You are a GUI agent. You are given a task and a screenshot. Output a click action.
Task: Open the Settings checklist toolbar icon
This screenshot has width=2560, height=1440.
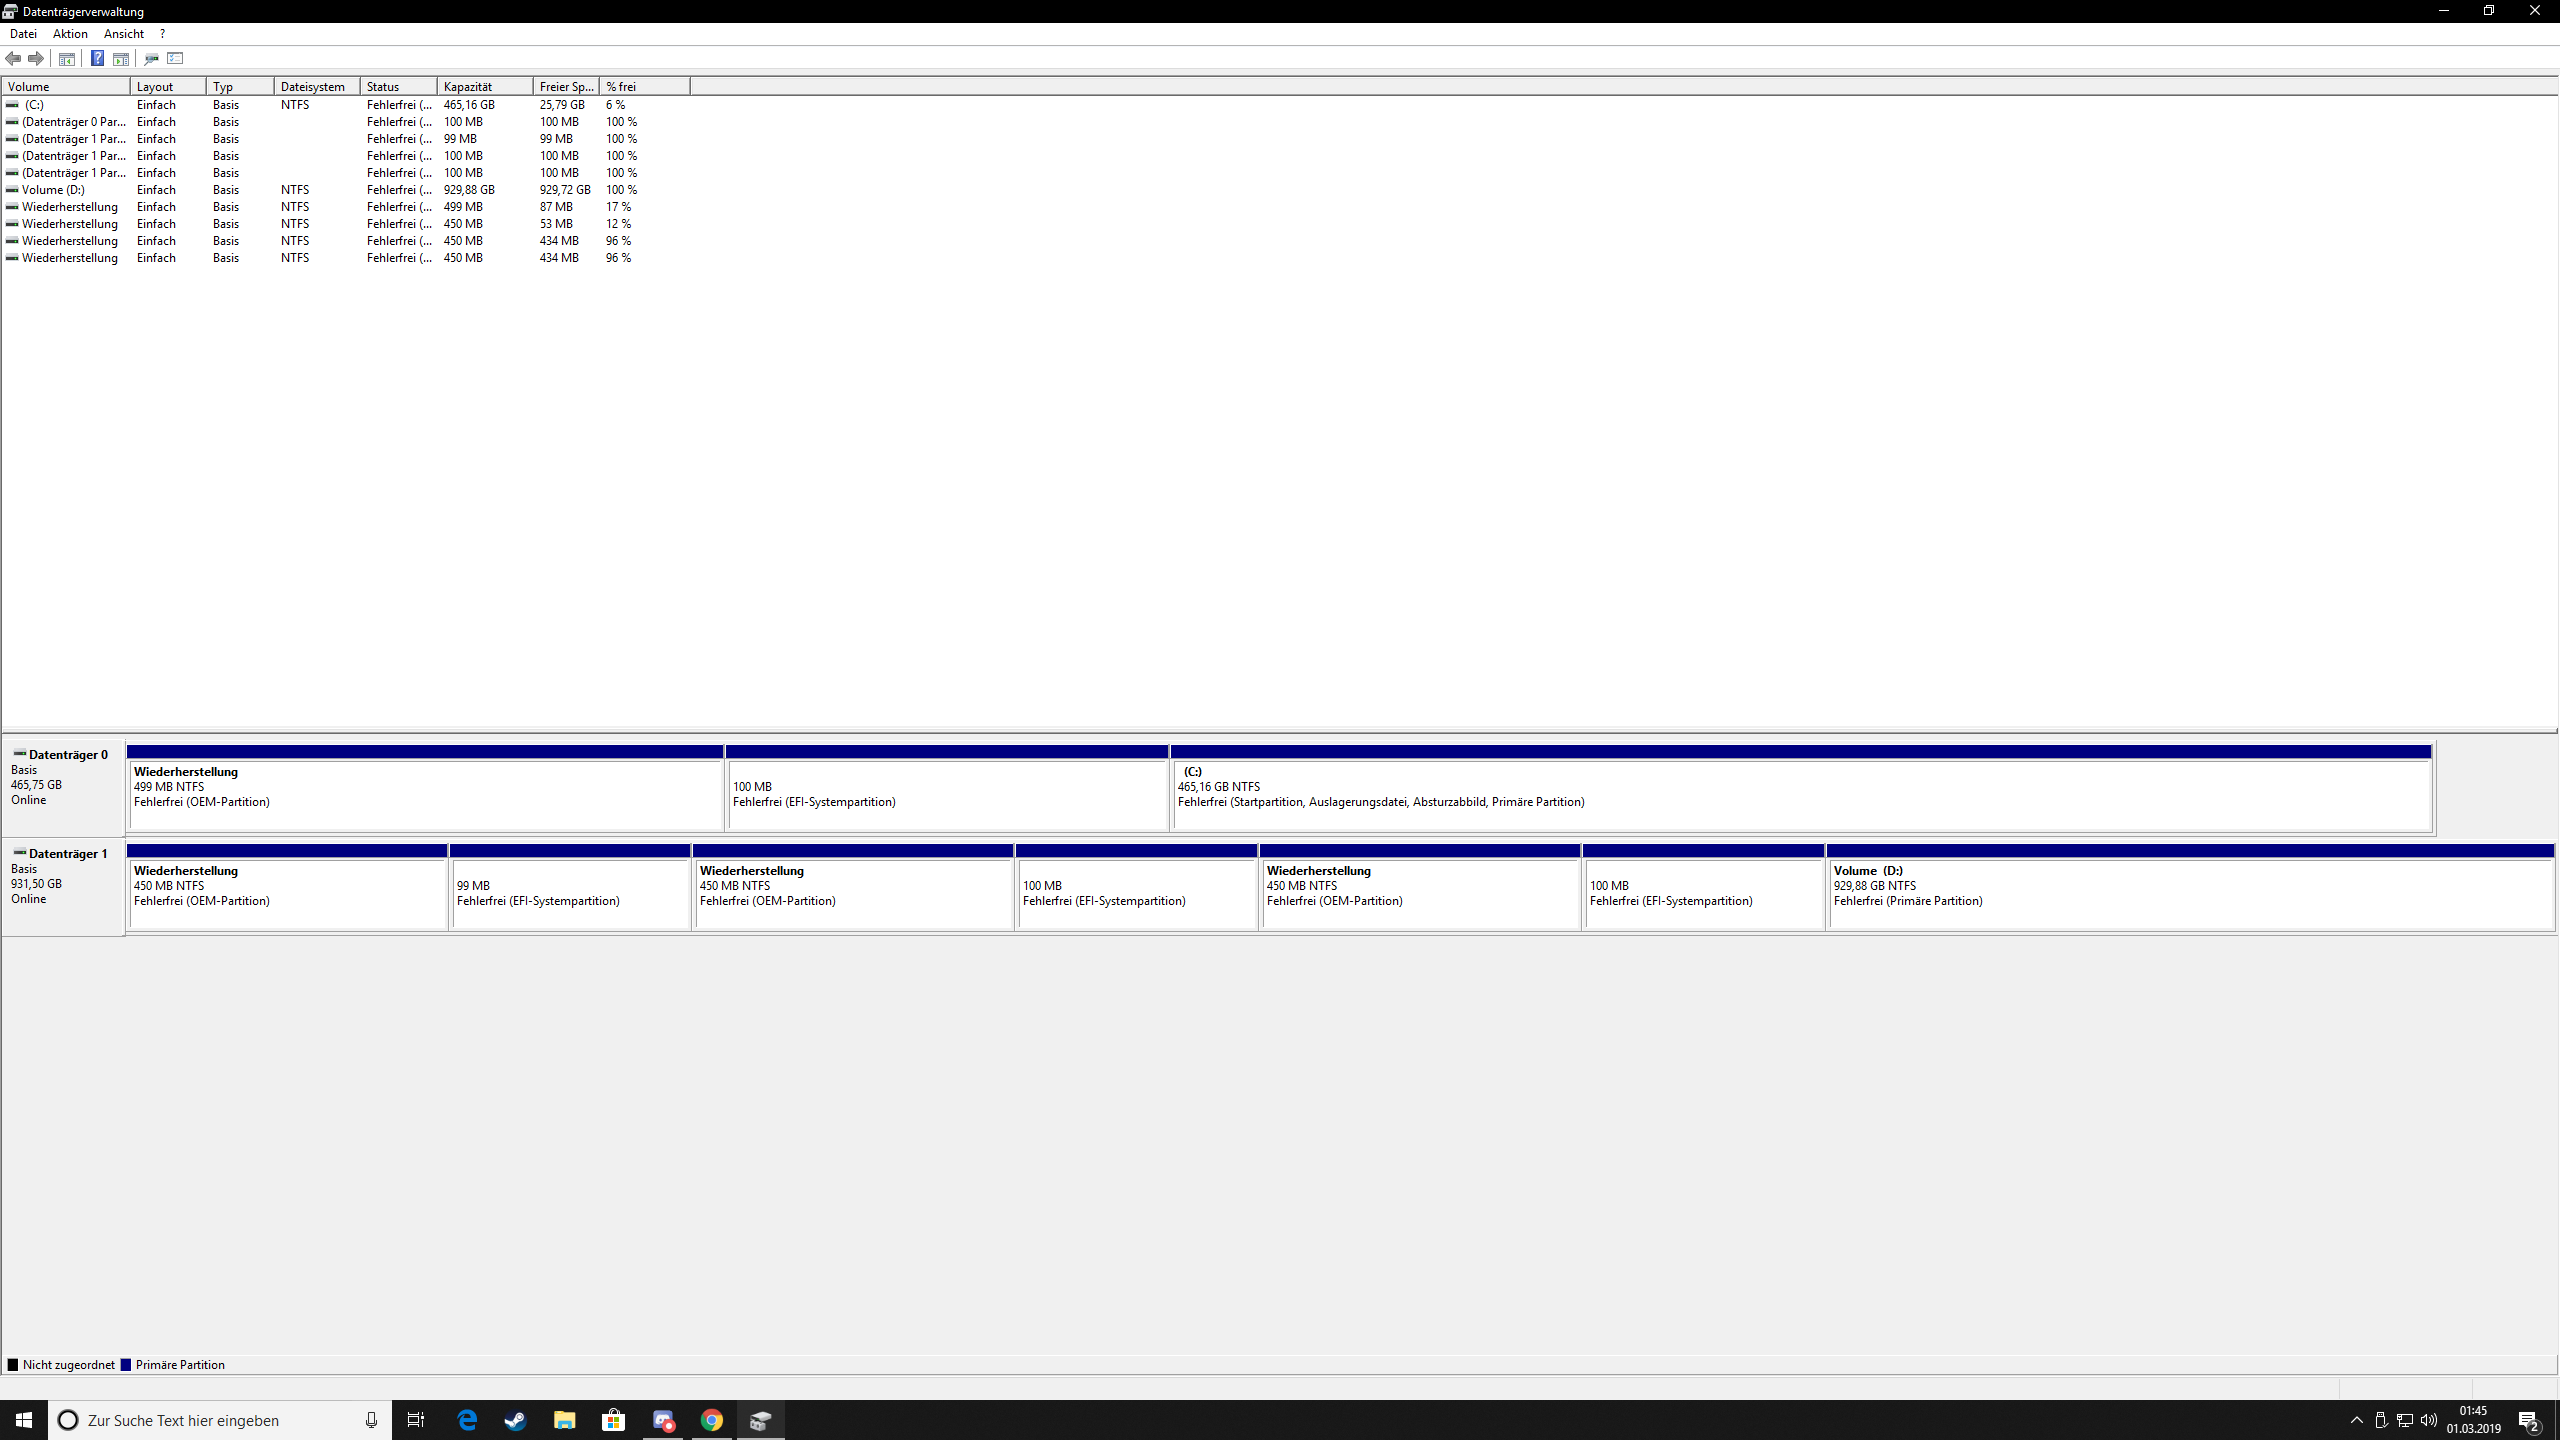[176, 58]
